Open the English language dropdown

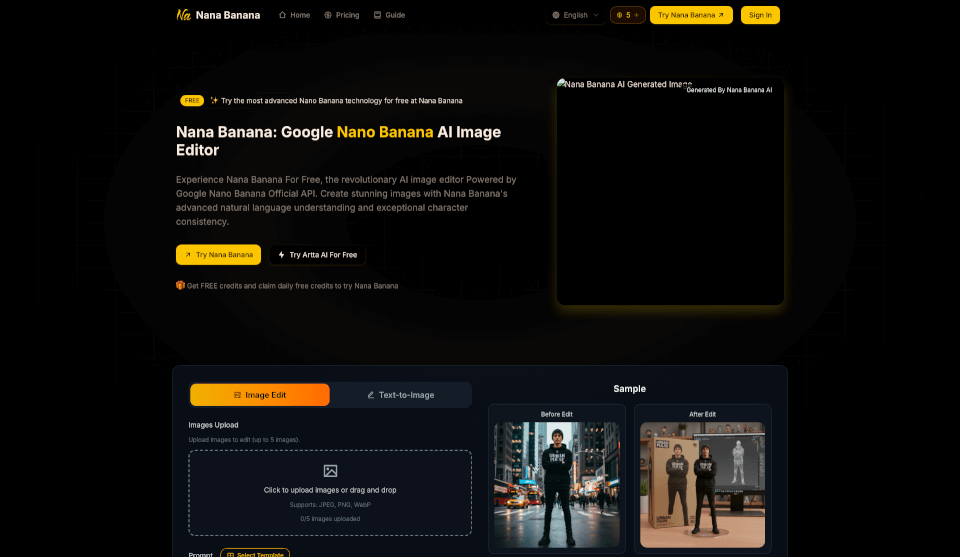[575, 15]
